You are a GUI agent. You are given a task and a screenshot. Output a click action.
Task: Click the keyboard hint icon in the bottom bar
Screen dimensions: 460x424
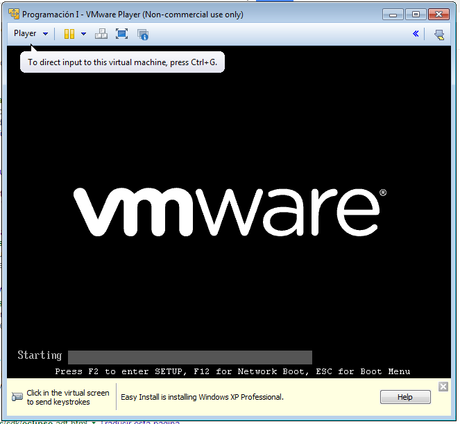coord(17,397)
